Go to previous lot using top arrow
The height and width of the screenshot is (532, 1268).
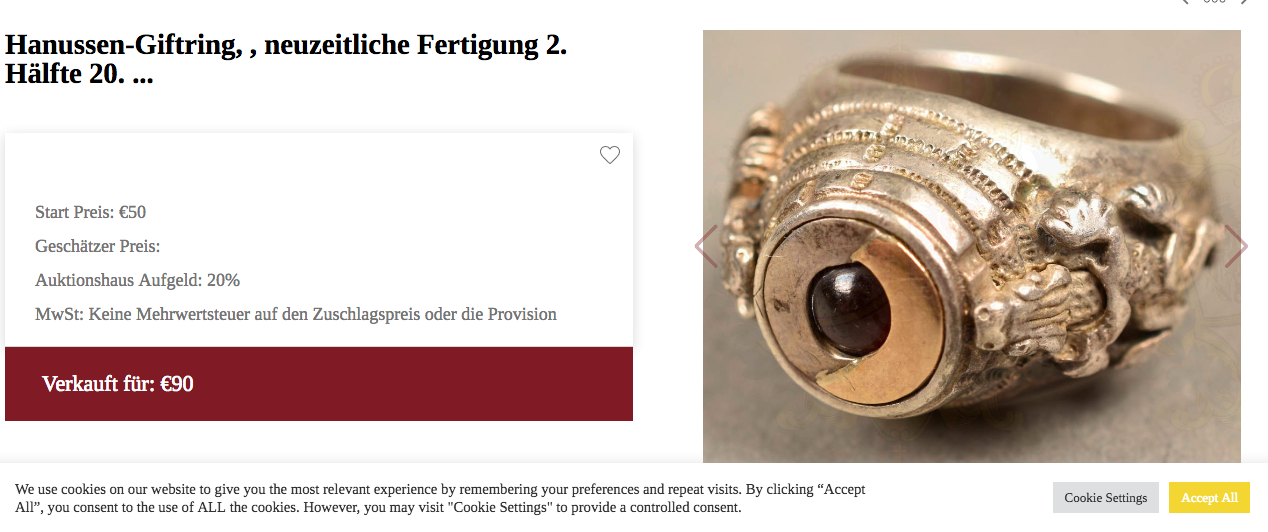click(1185, 2)
